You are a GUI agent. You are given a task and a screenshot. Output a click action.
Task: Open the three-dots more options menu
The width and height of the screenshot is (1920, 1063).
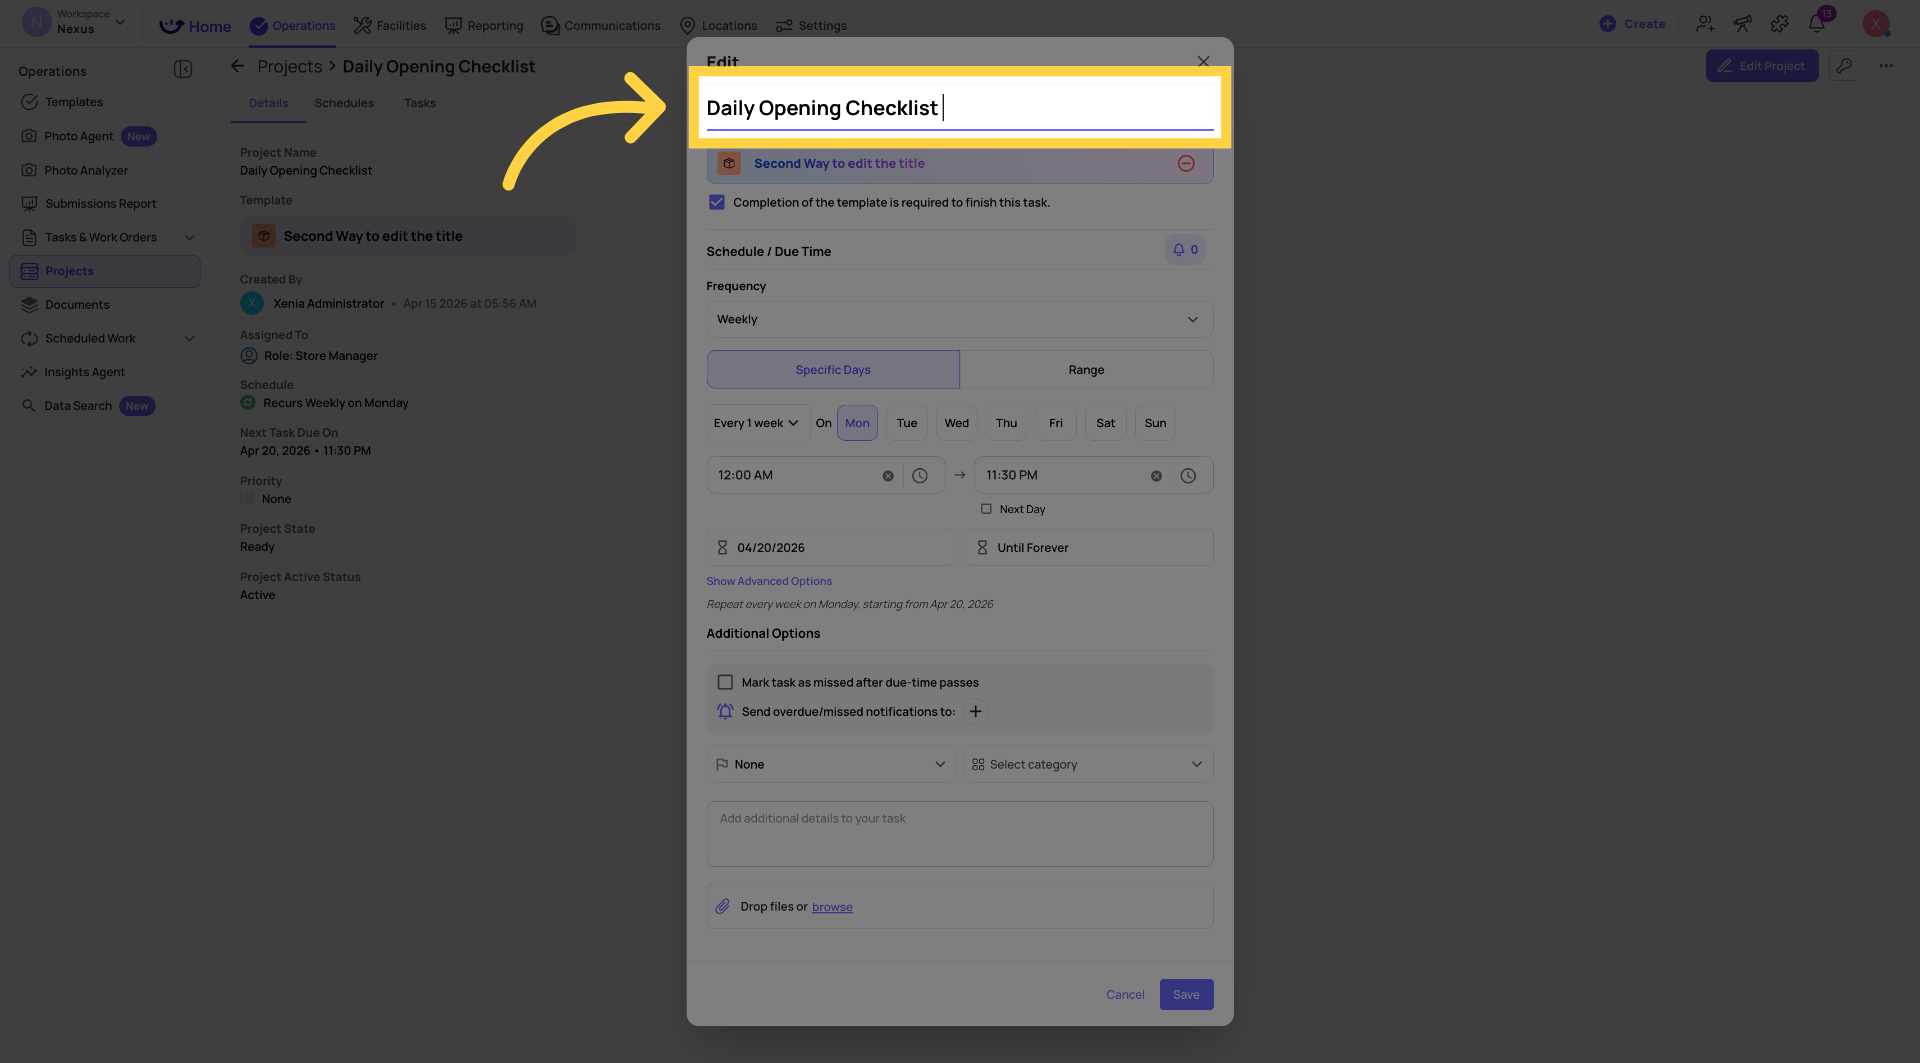pyautogui.click(x=1886, y=66)
